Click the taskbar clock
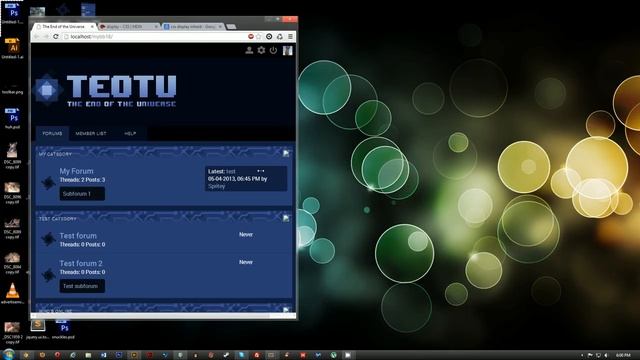This screenshot has width=640, height=360. coord(623,356)
